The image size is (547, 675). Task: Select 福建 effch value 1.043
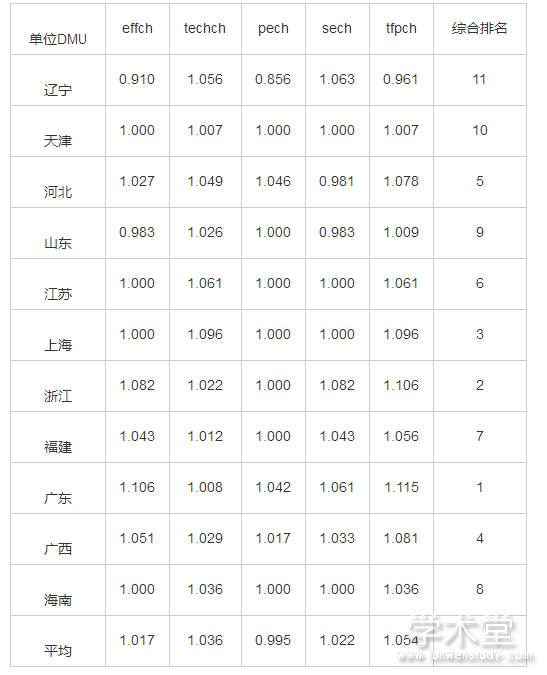tap(137, 436)
